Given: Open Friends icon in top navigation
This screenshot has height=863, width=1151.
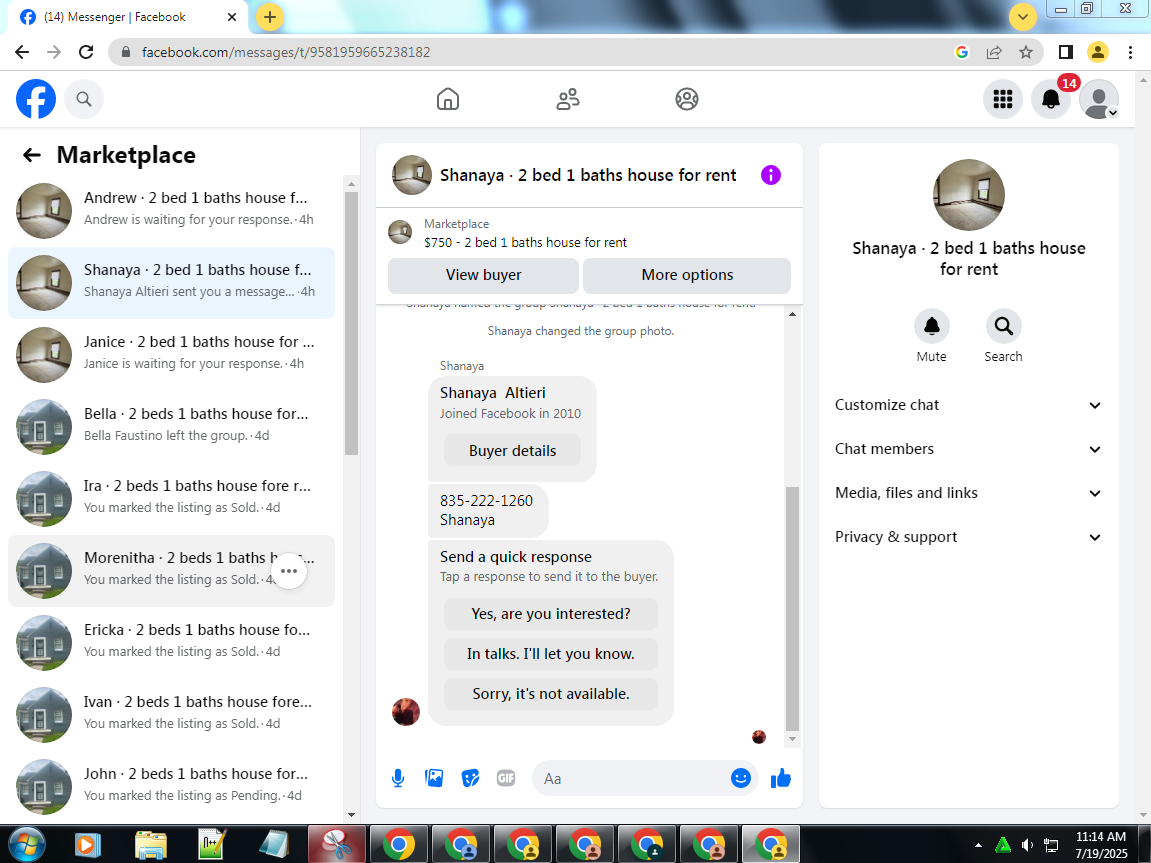Looking at the screenshot, I should click(567, 99).
